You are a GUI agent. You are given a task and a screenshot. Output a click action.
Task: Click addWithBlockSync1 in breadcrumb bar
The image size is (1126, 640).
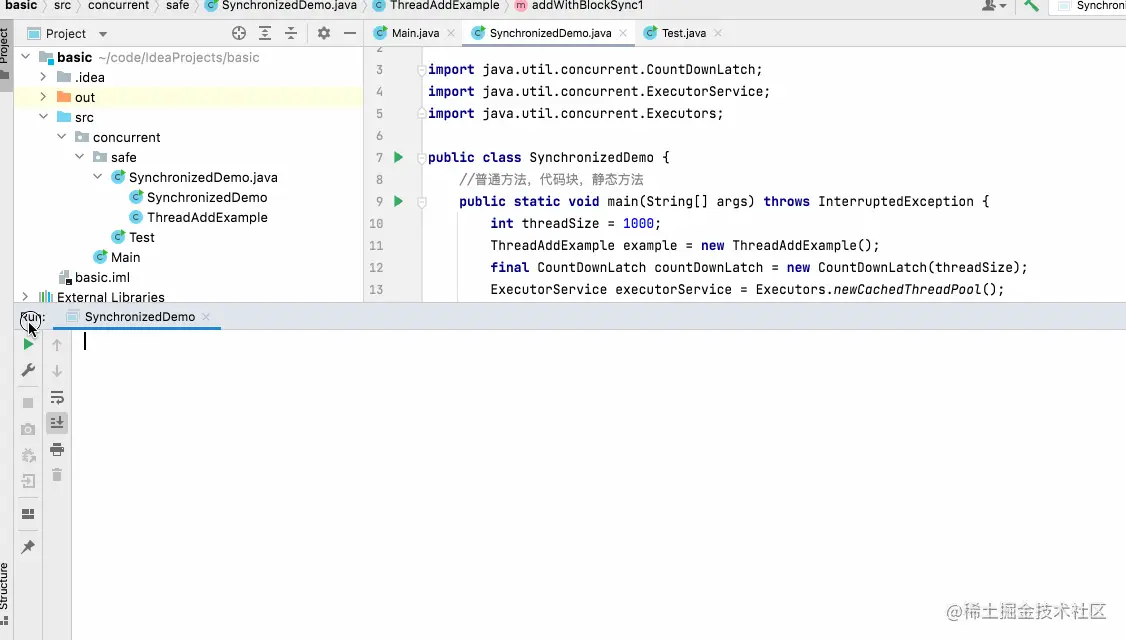tap(580, 6)
